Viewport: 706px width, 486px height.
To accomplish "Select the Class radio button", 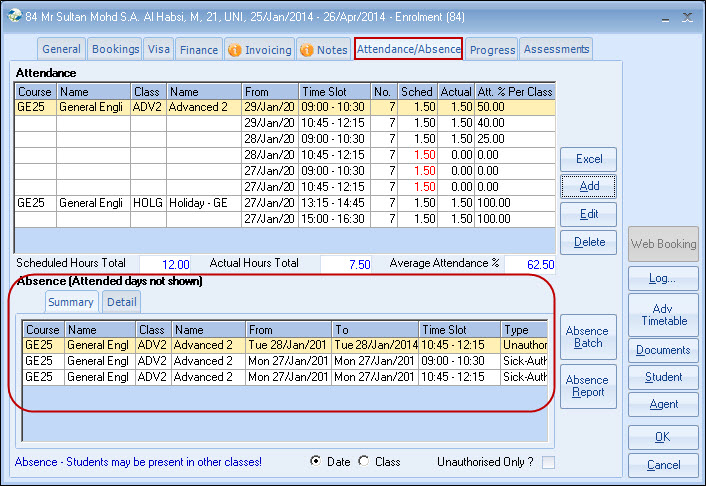I will point(366,461).
